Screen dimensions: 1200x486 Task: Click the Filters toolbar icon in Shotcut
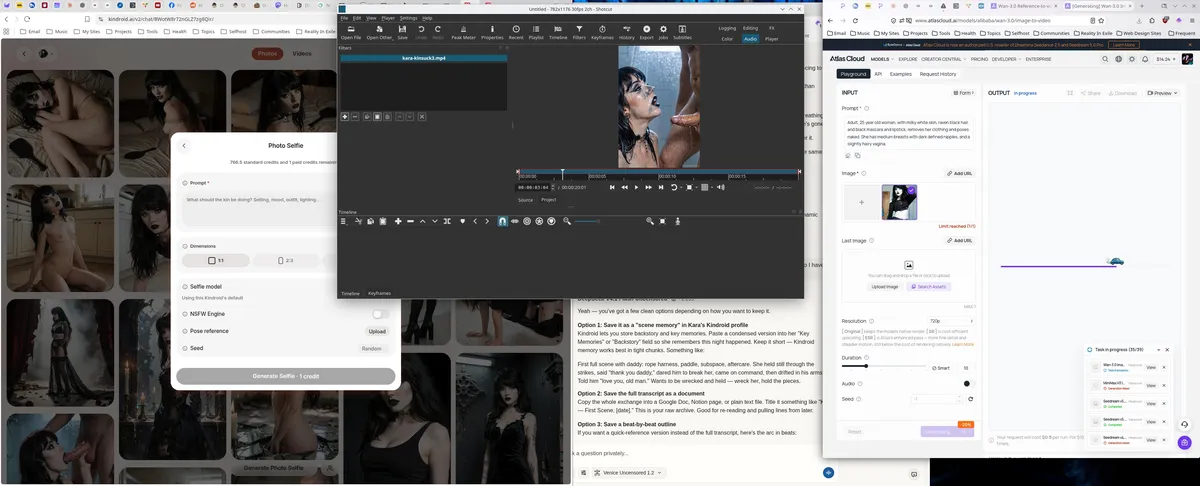[579, 33]
